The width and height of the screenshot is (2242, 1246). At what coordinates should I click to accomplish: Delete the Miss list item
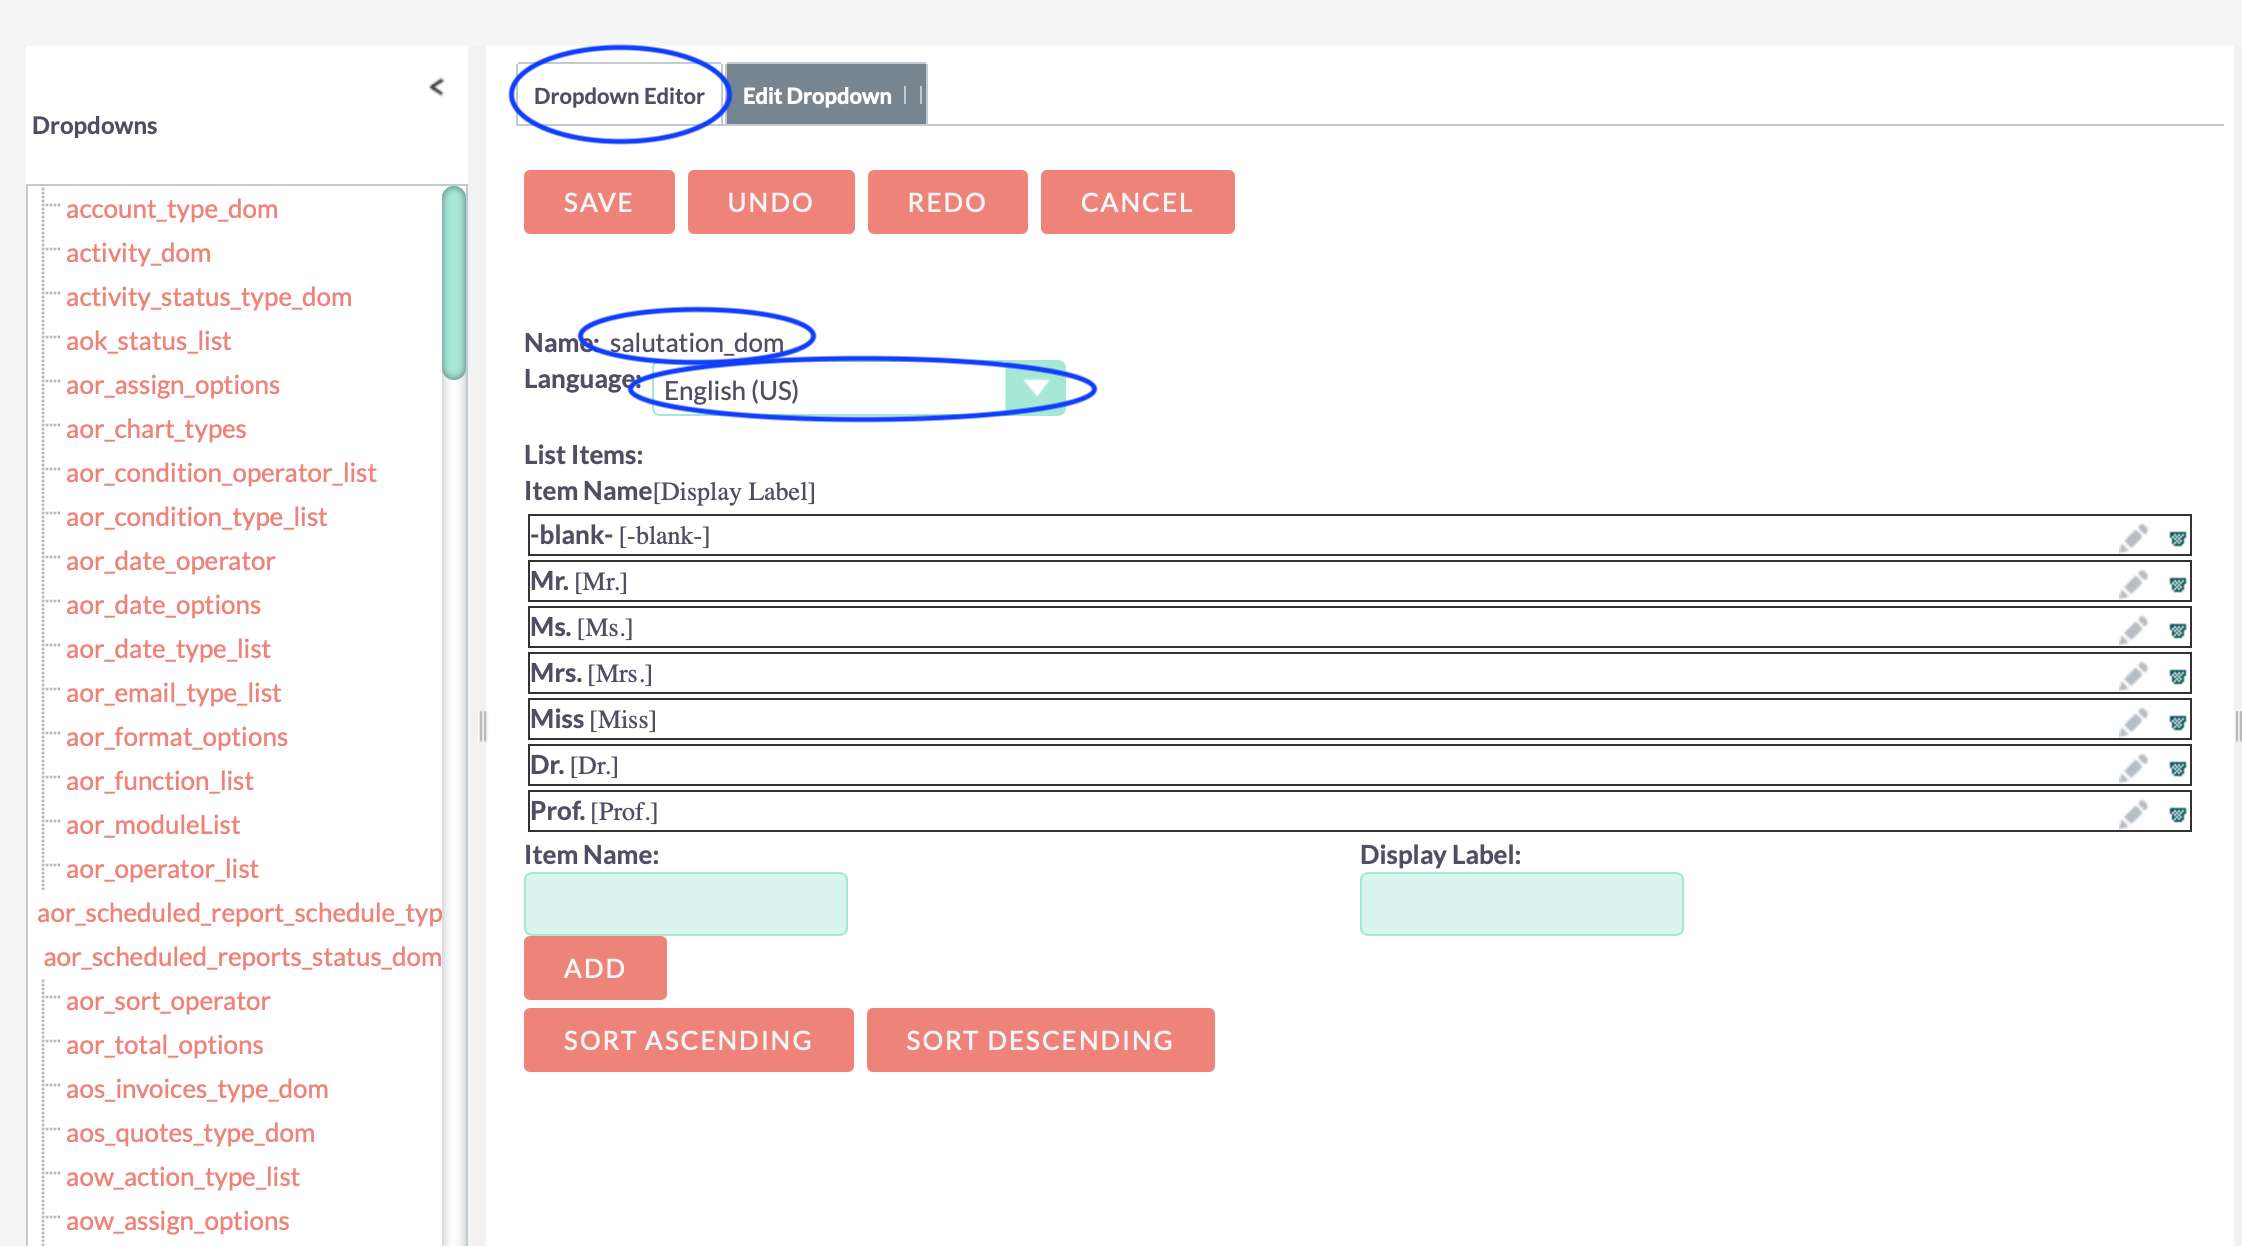pos(2177,723)
